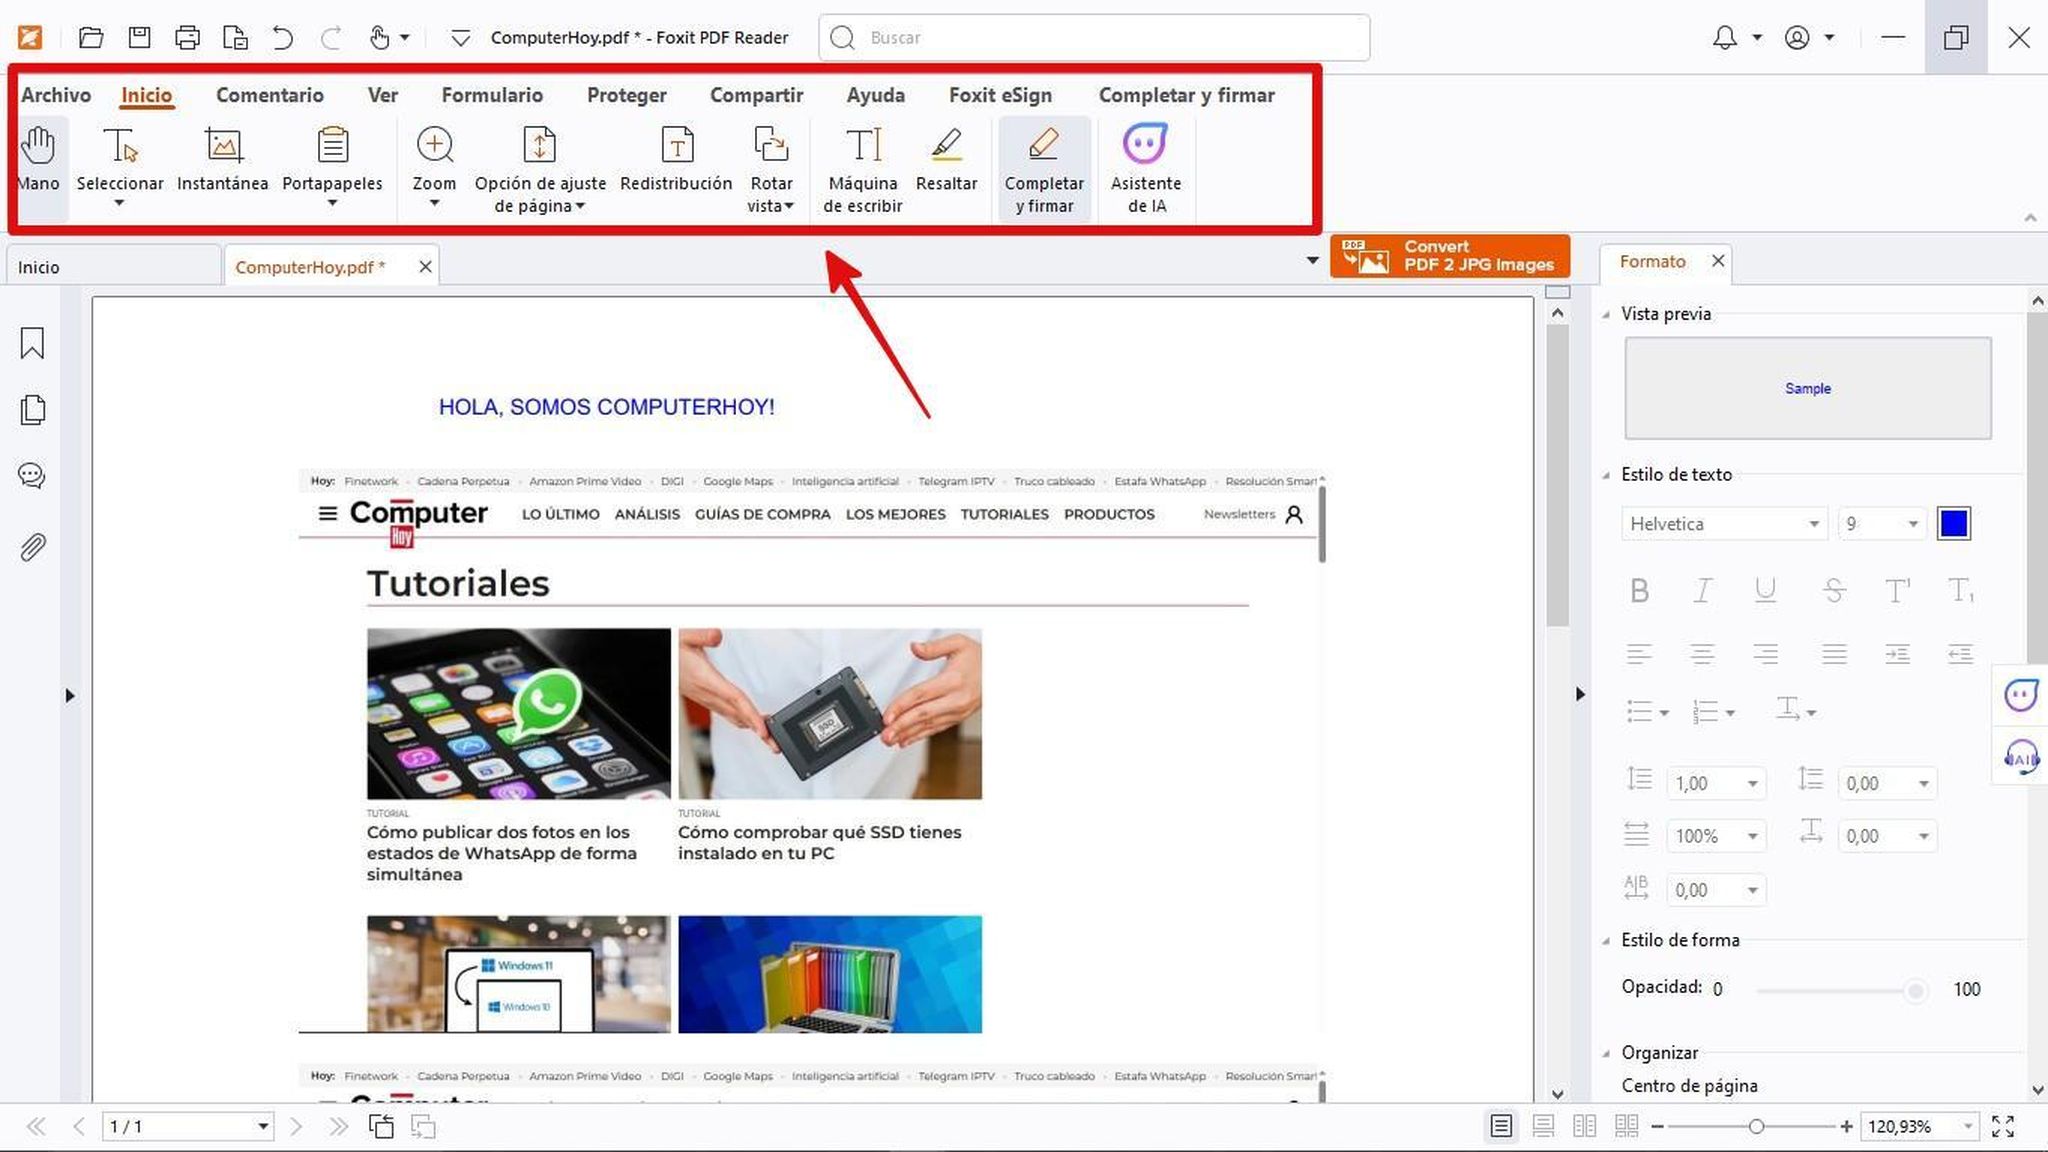The height and width of the screenshot is (1152, 2048).
Task: Take a snapshot with the Instantánea tool
Action: coord(222,160)
